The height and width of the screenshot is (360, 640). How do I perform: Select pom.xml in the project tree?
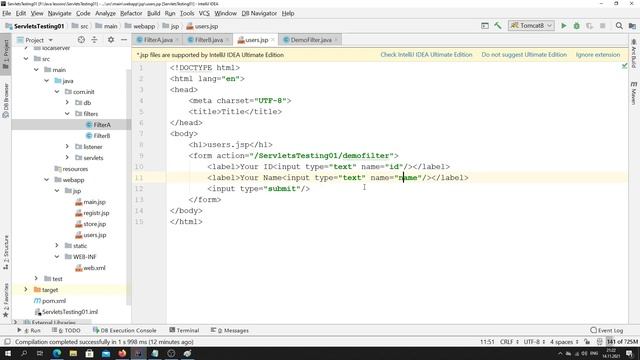(50, 301)
